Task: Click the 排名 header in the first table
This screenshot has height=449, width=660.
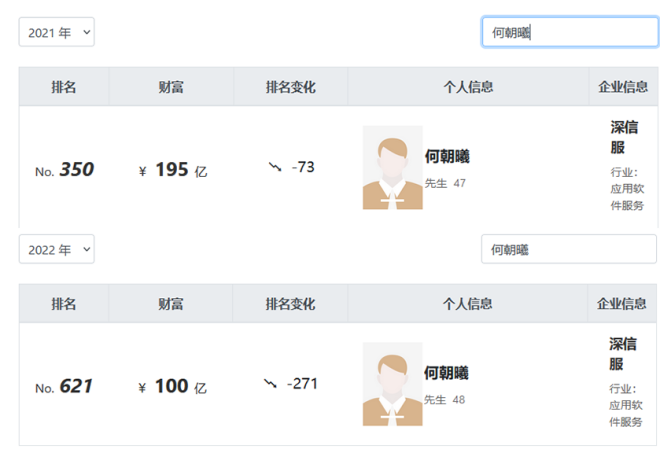Action: (64, 87)
